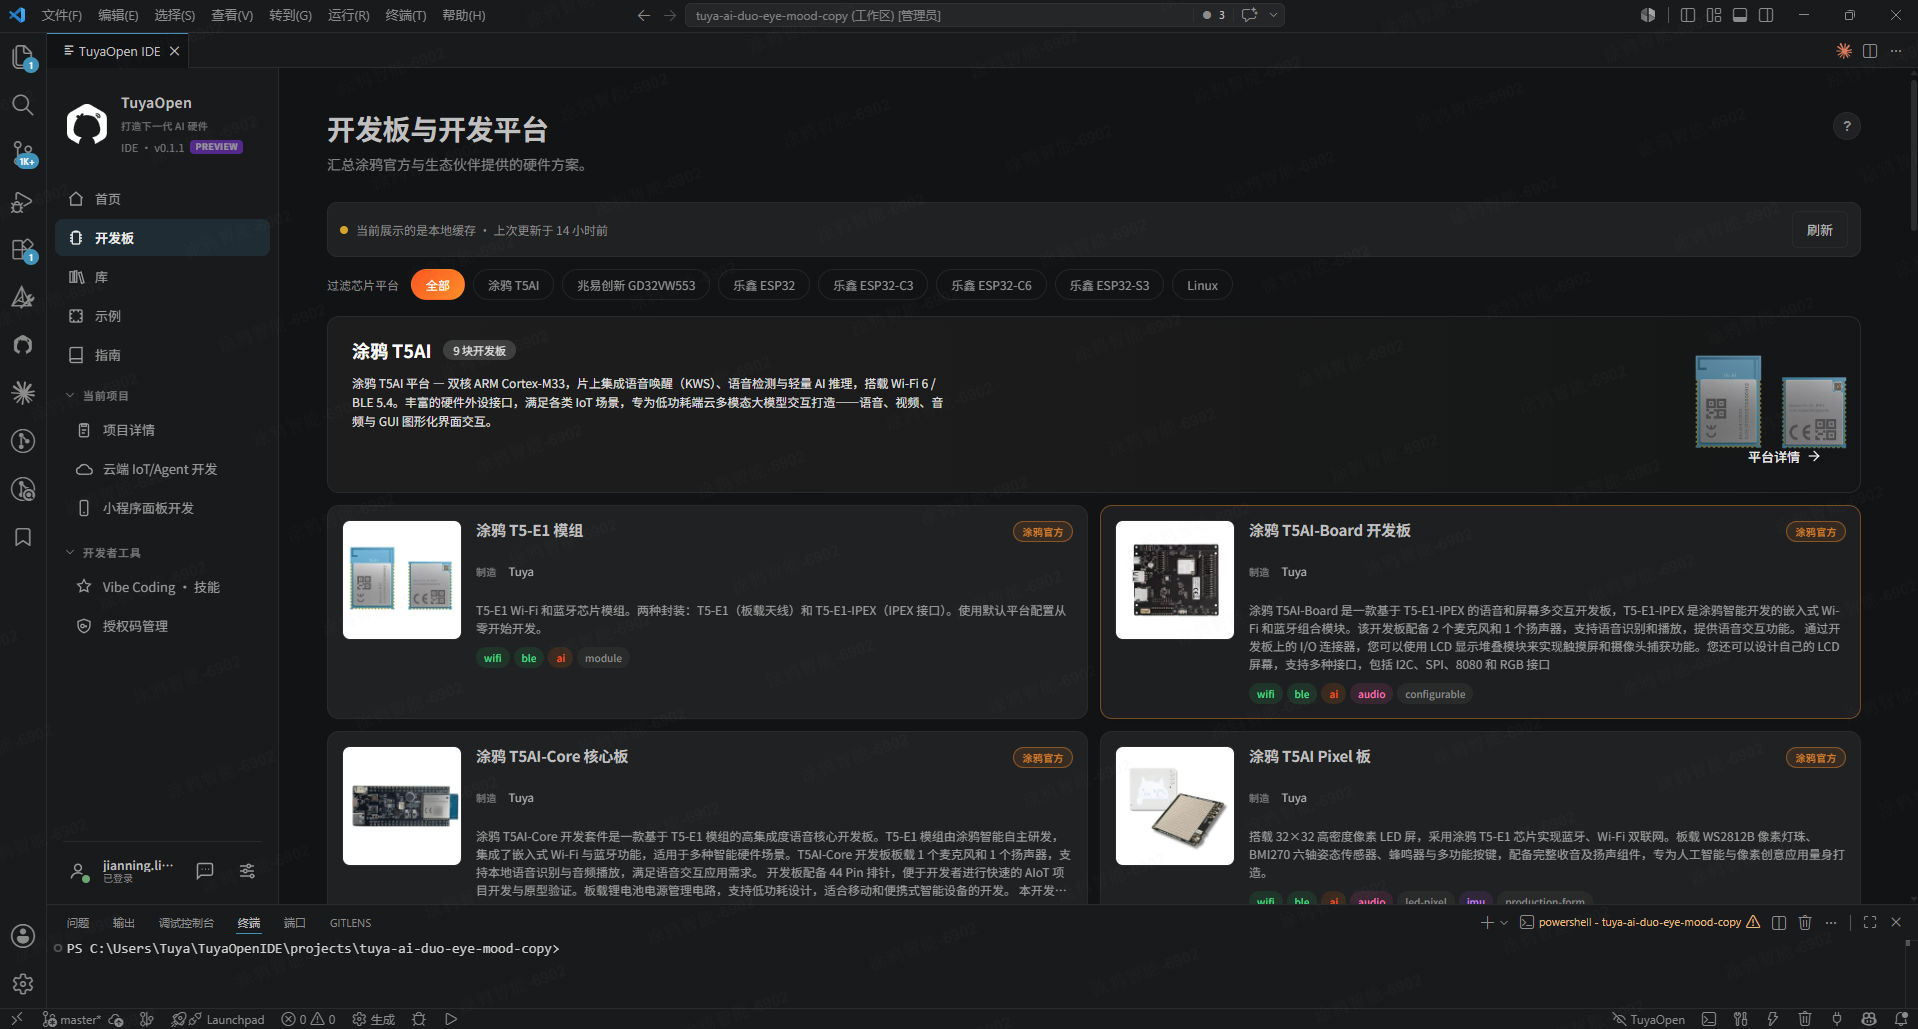Switch to the GITLENS panel tab
The width and height of the screenshot is (1918, 1029).
pyautogui.click(x=350, y=922)
